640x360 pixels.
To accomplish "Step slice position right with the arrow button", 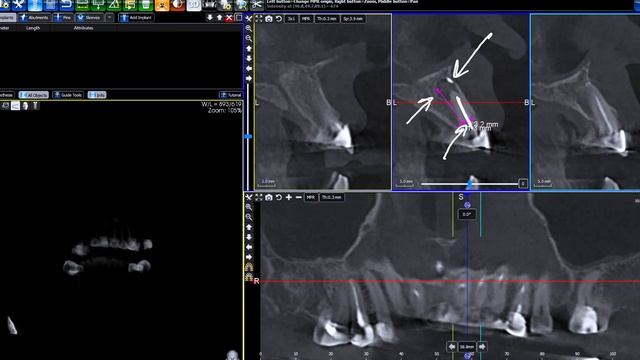I will click(482, 347).
